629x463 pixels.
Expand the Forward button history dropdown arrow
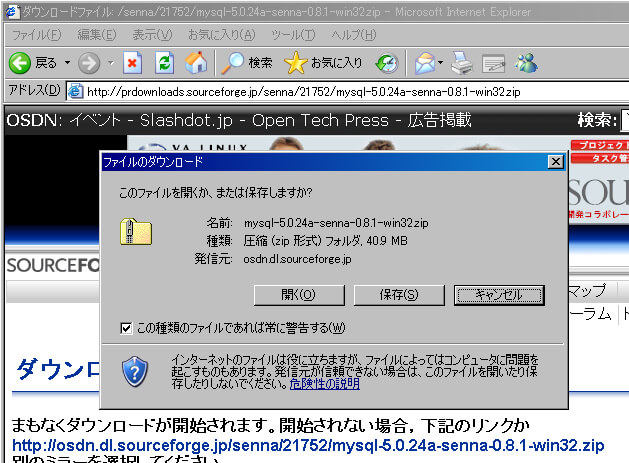click(109, 63)
